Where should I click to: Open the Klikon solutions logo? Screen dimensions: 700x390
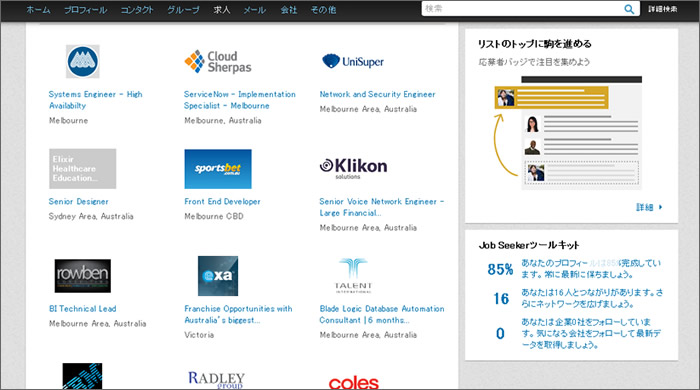(x=353, y=168)
